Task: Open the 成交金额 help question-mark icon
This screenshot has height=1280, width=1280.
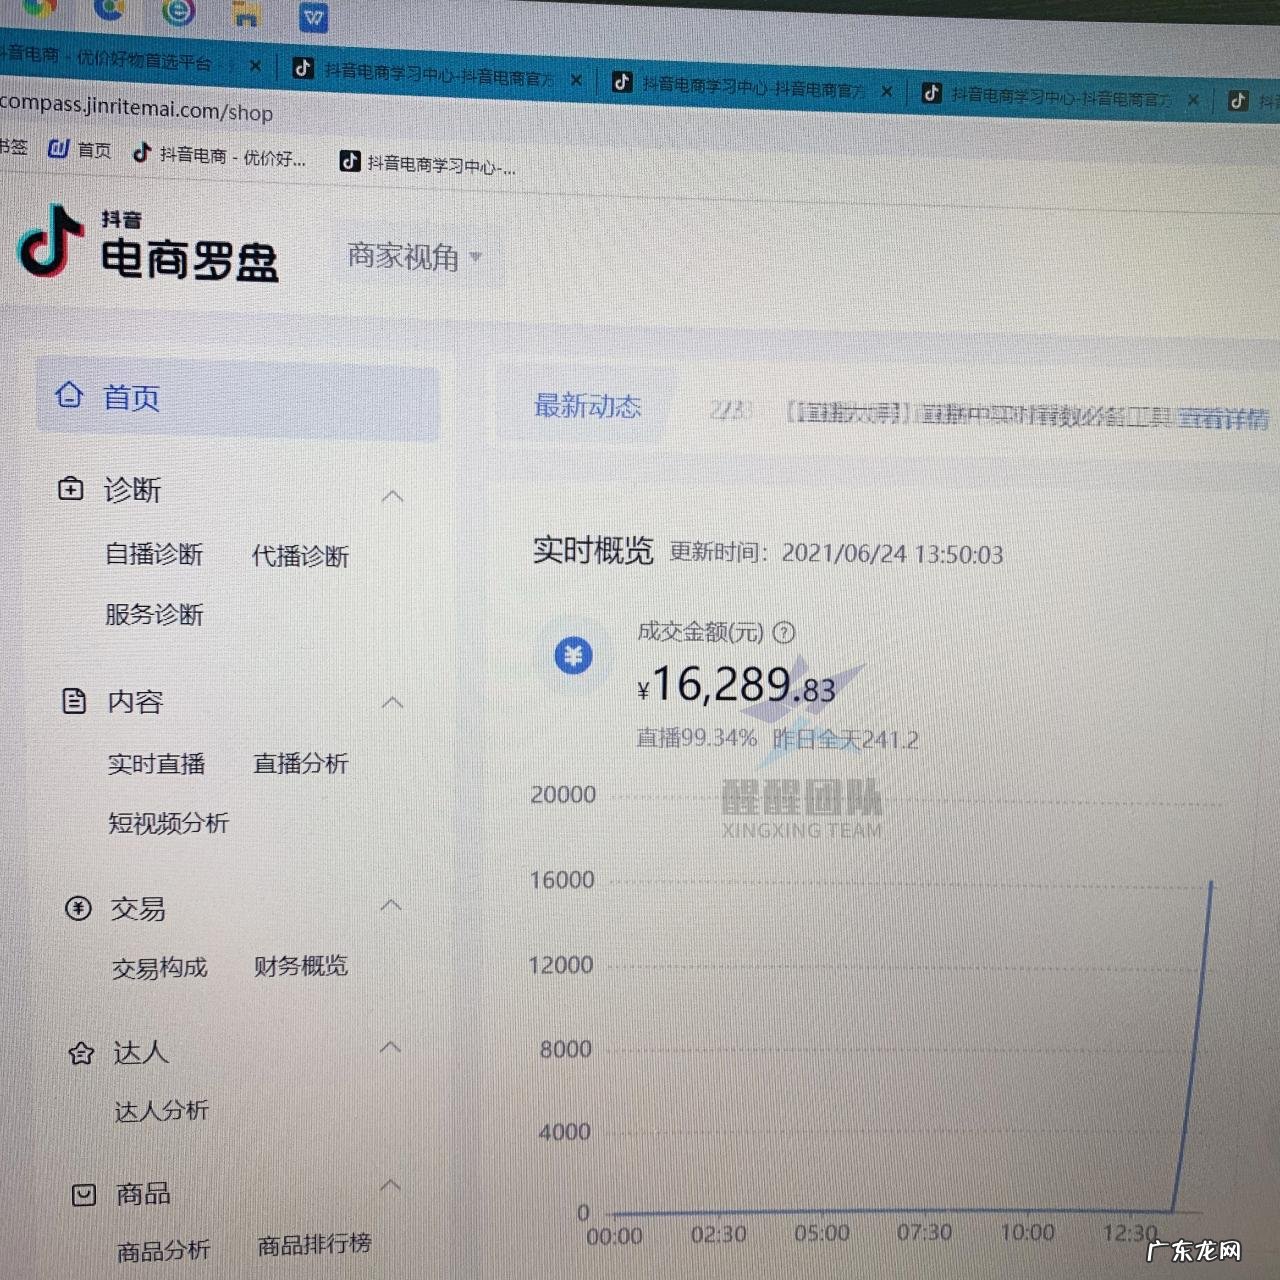Action: point(784,632)
